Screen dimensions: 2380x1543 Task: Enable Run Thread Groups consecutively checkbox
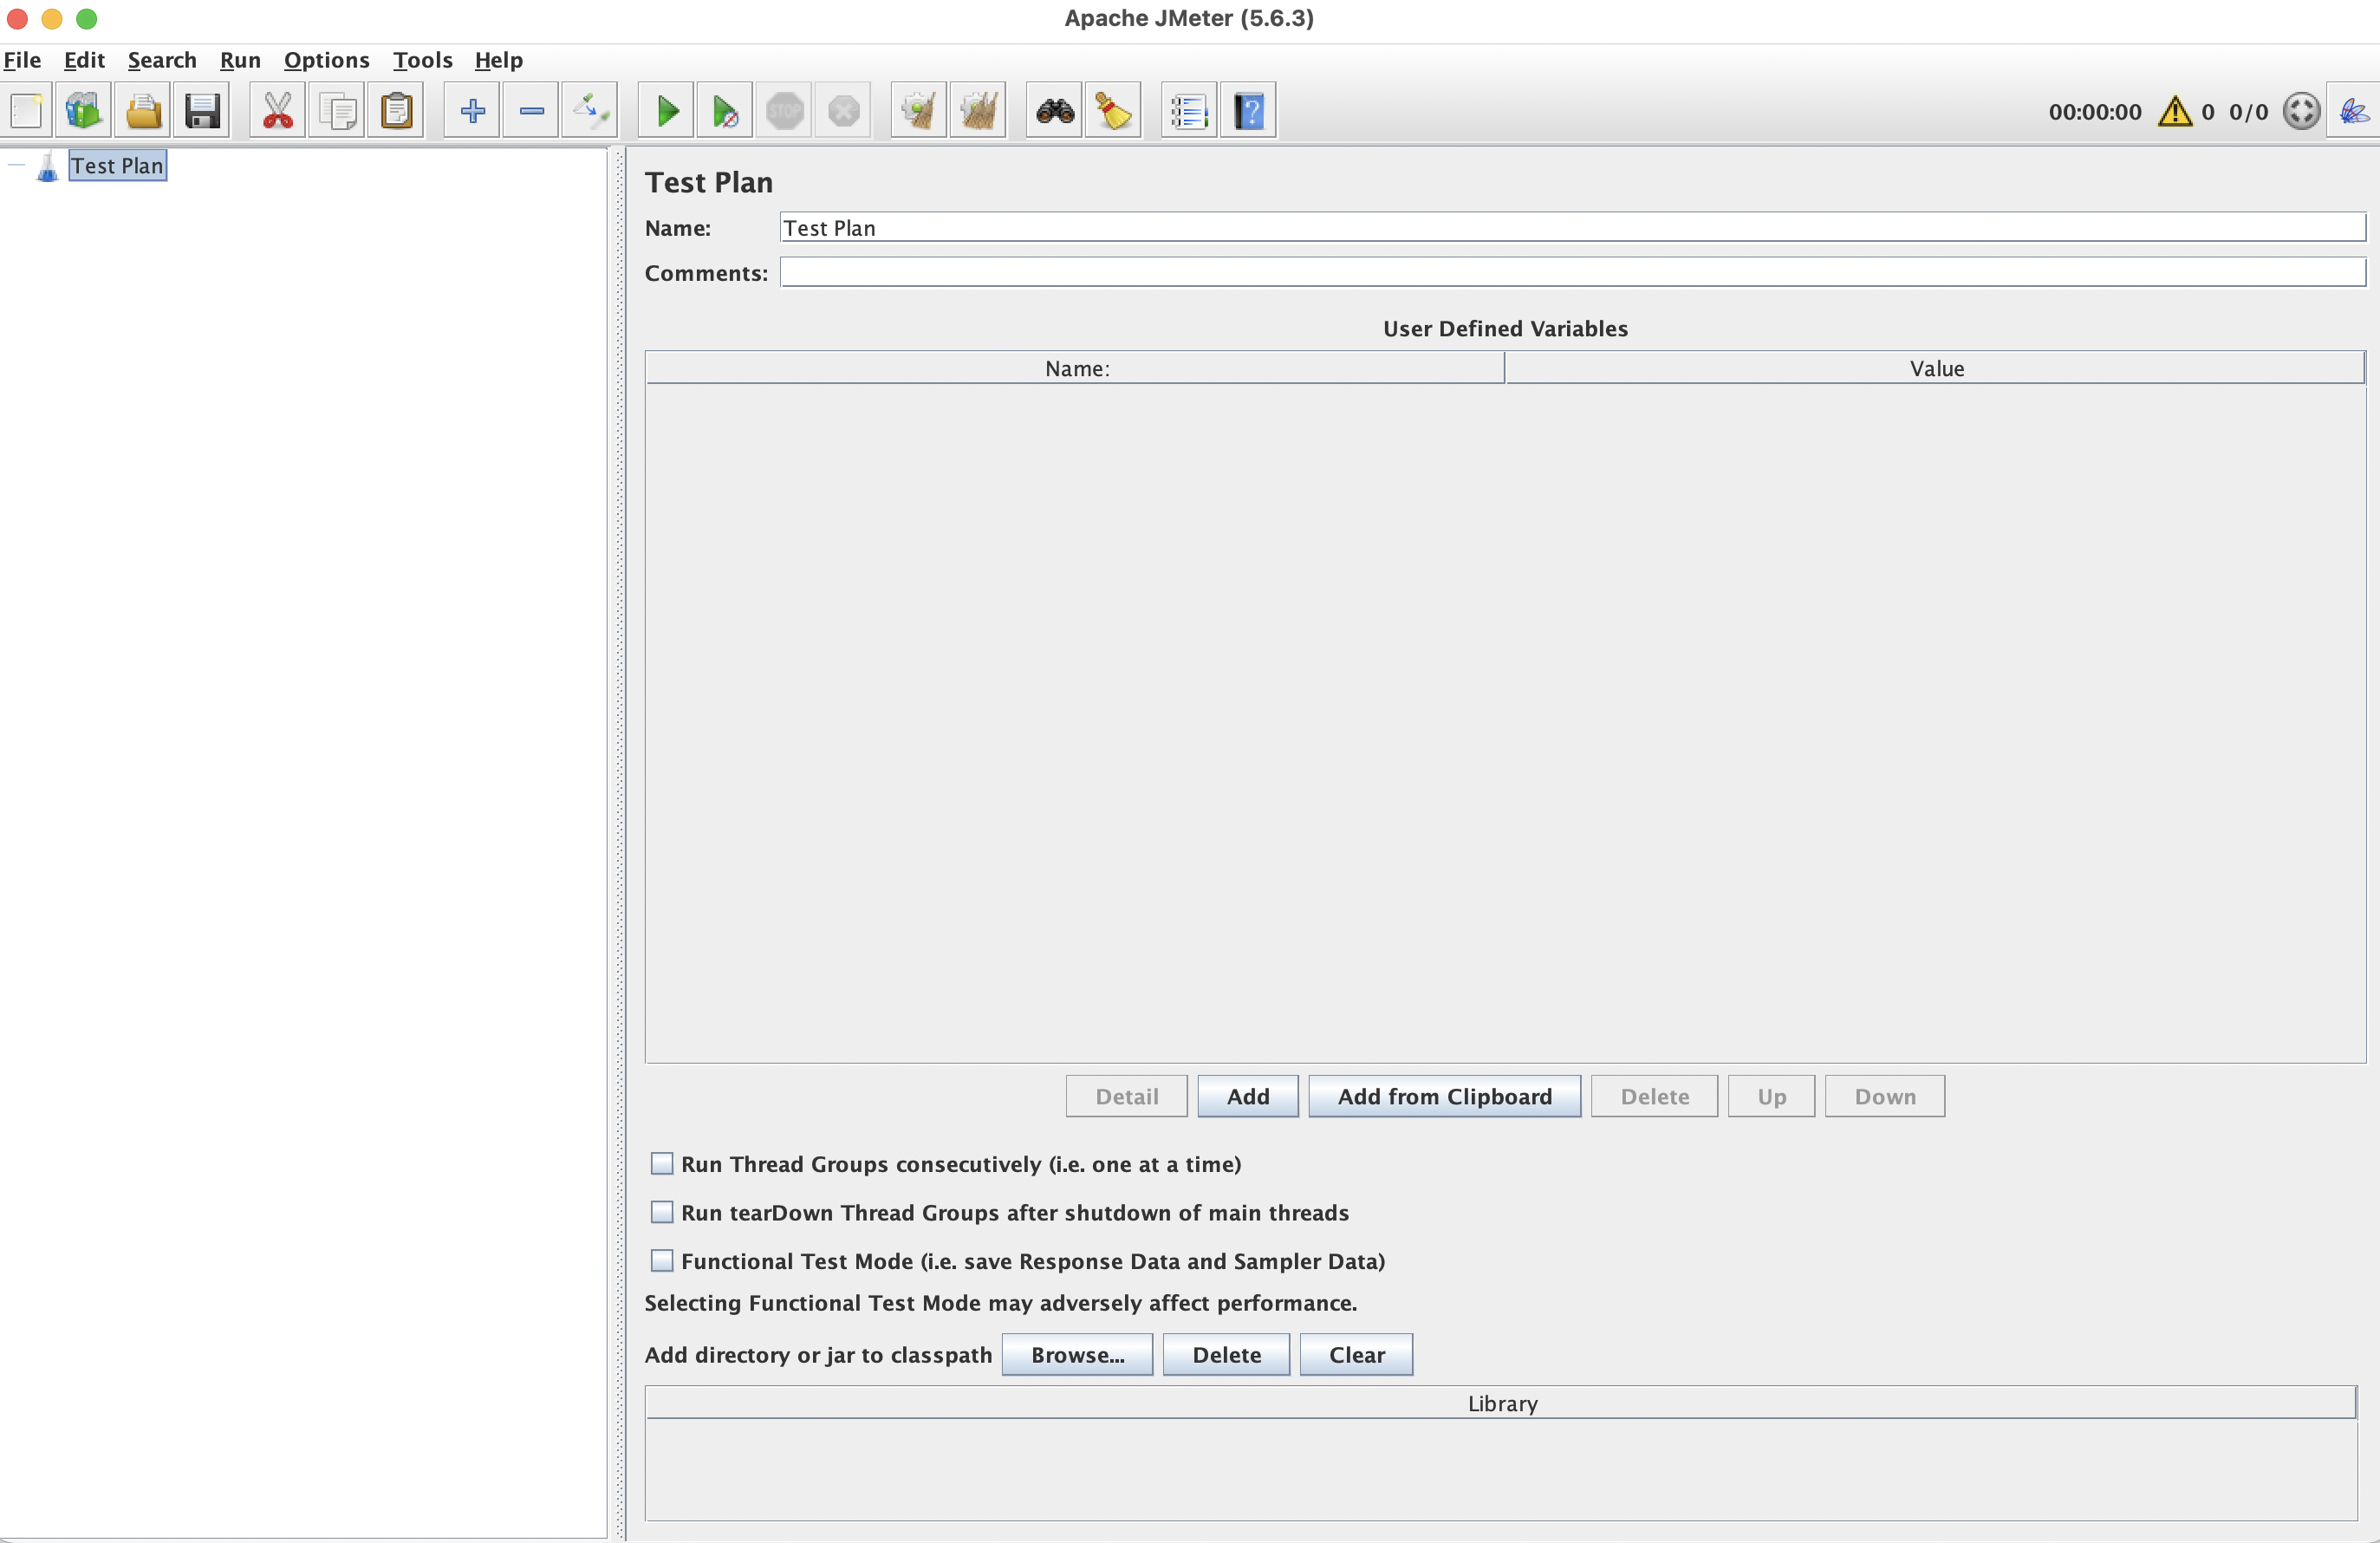[x=662, y=1163]
